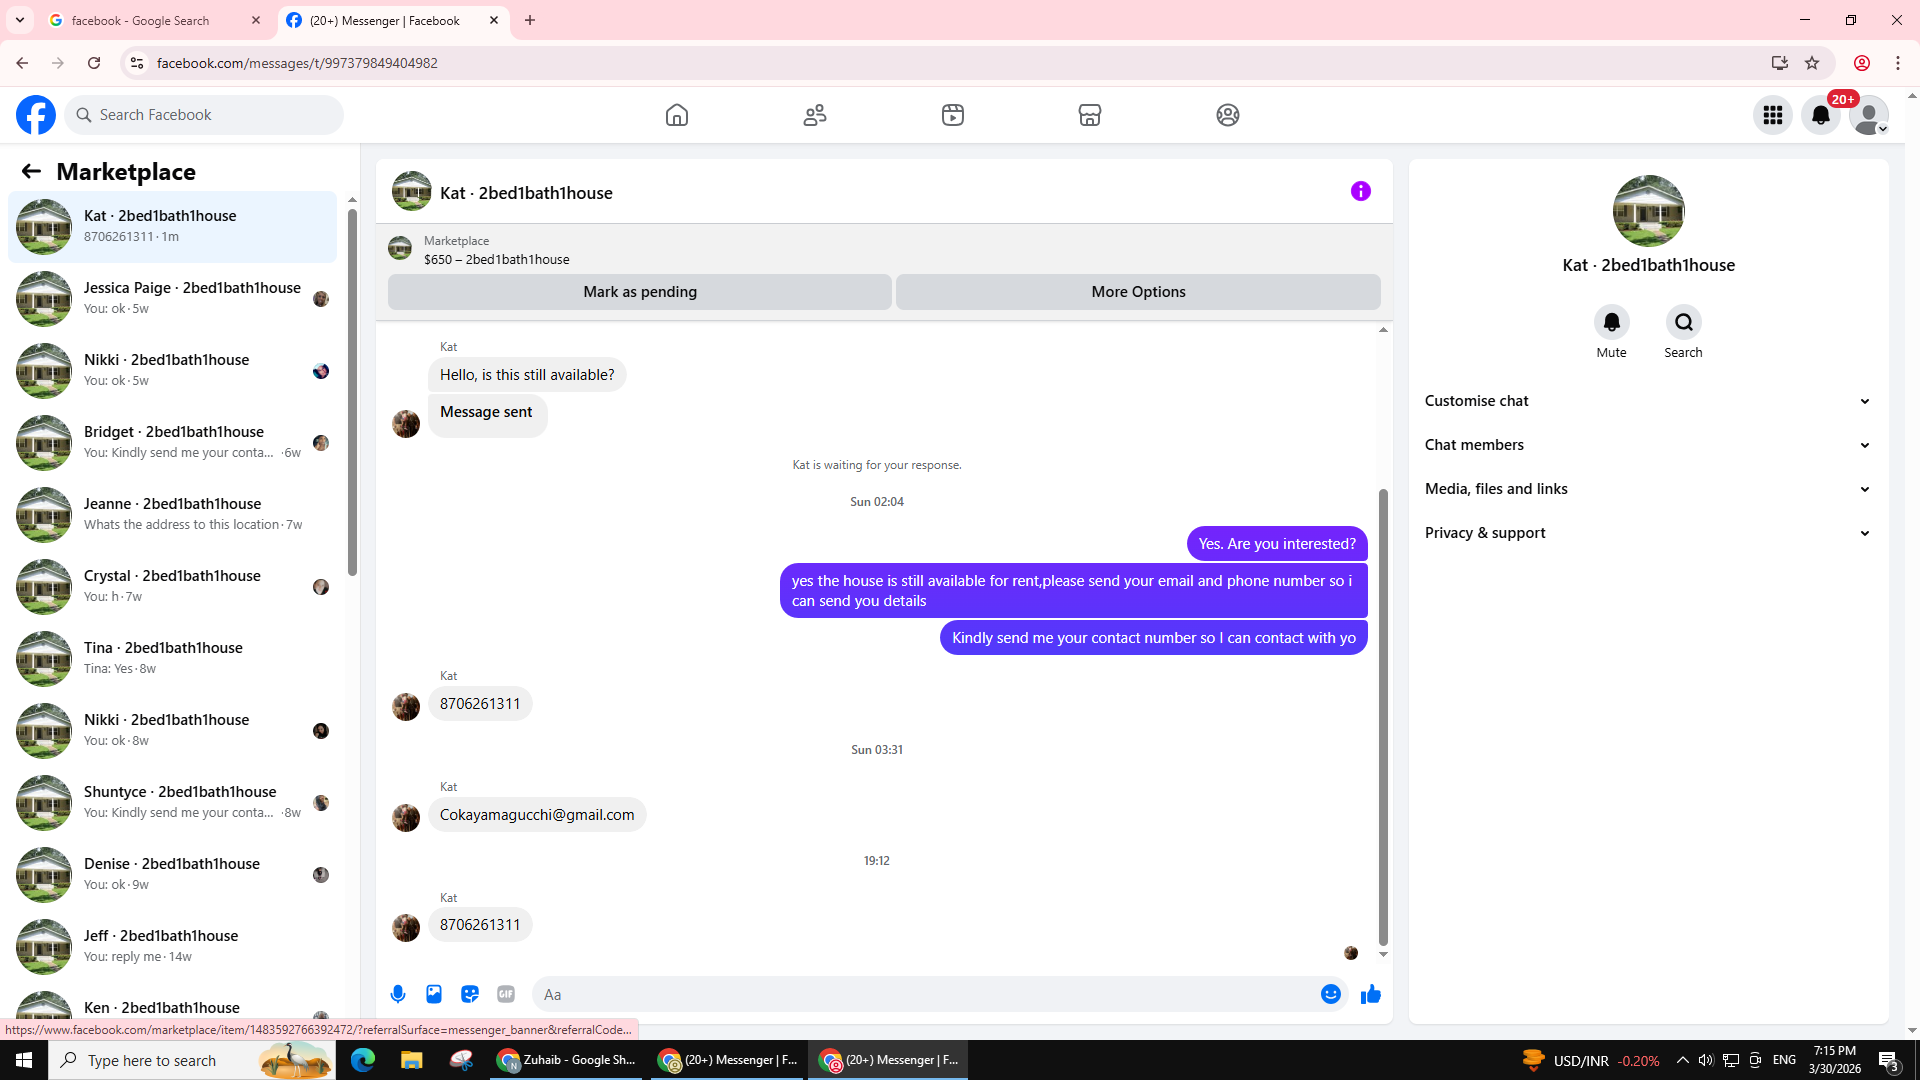Toggle the conversation information panel
1920x1080 pixels.
coord(1360,191)
